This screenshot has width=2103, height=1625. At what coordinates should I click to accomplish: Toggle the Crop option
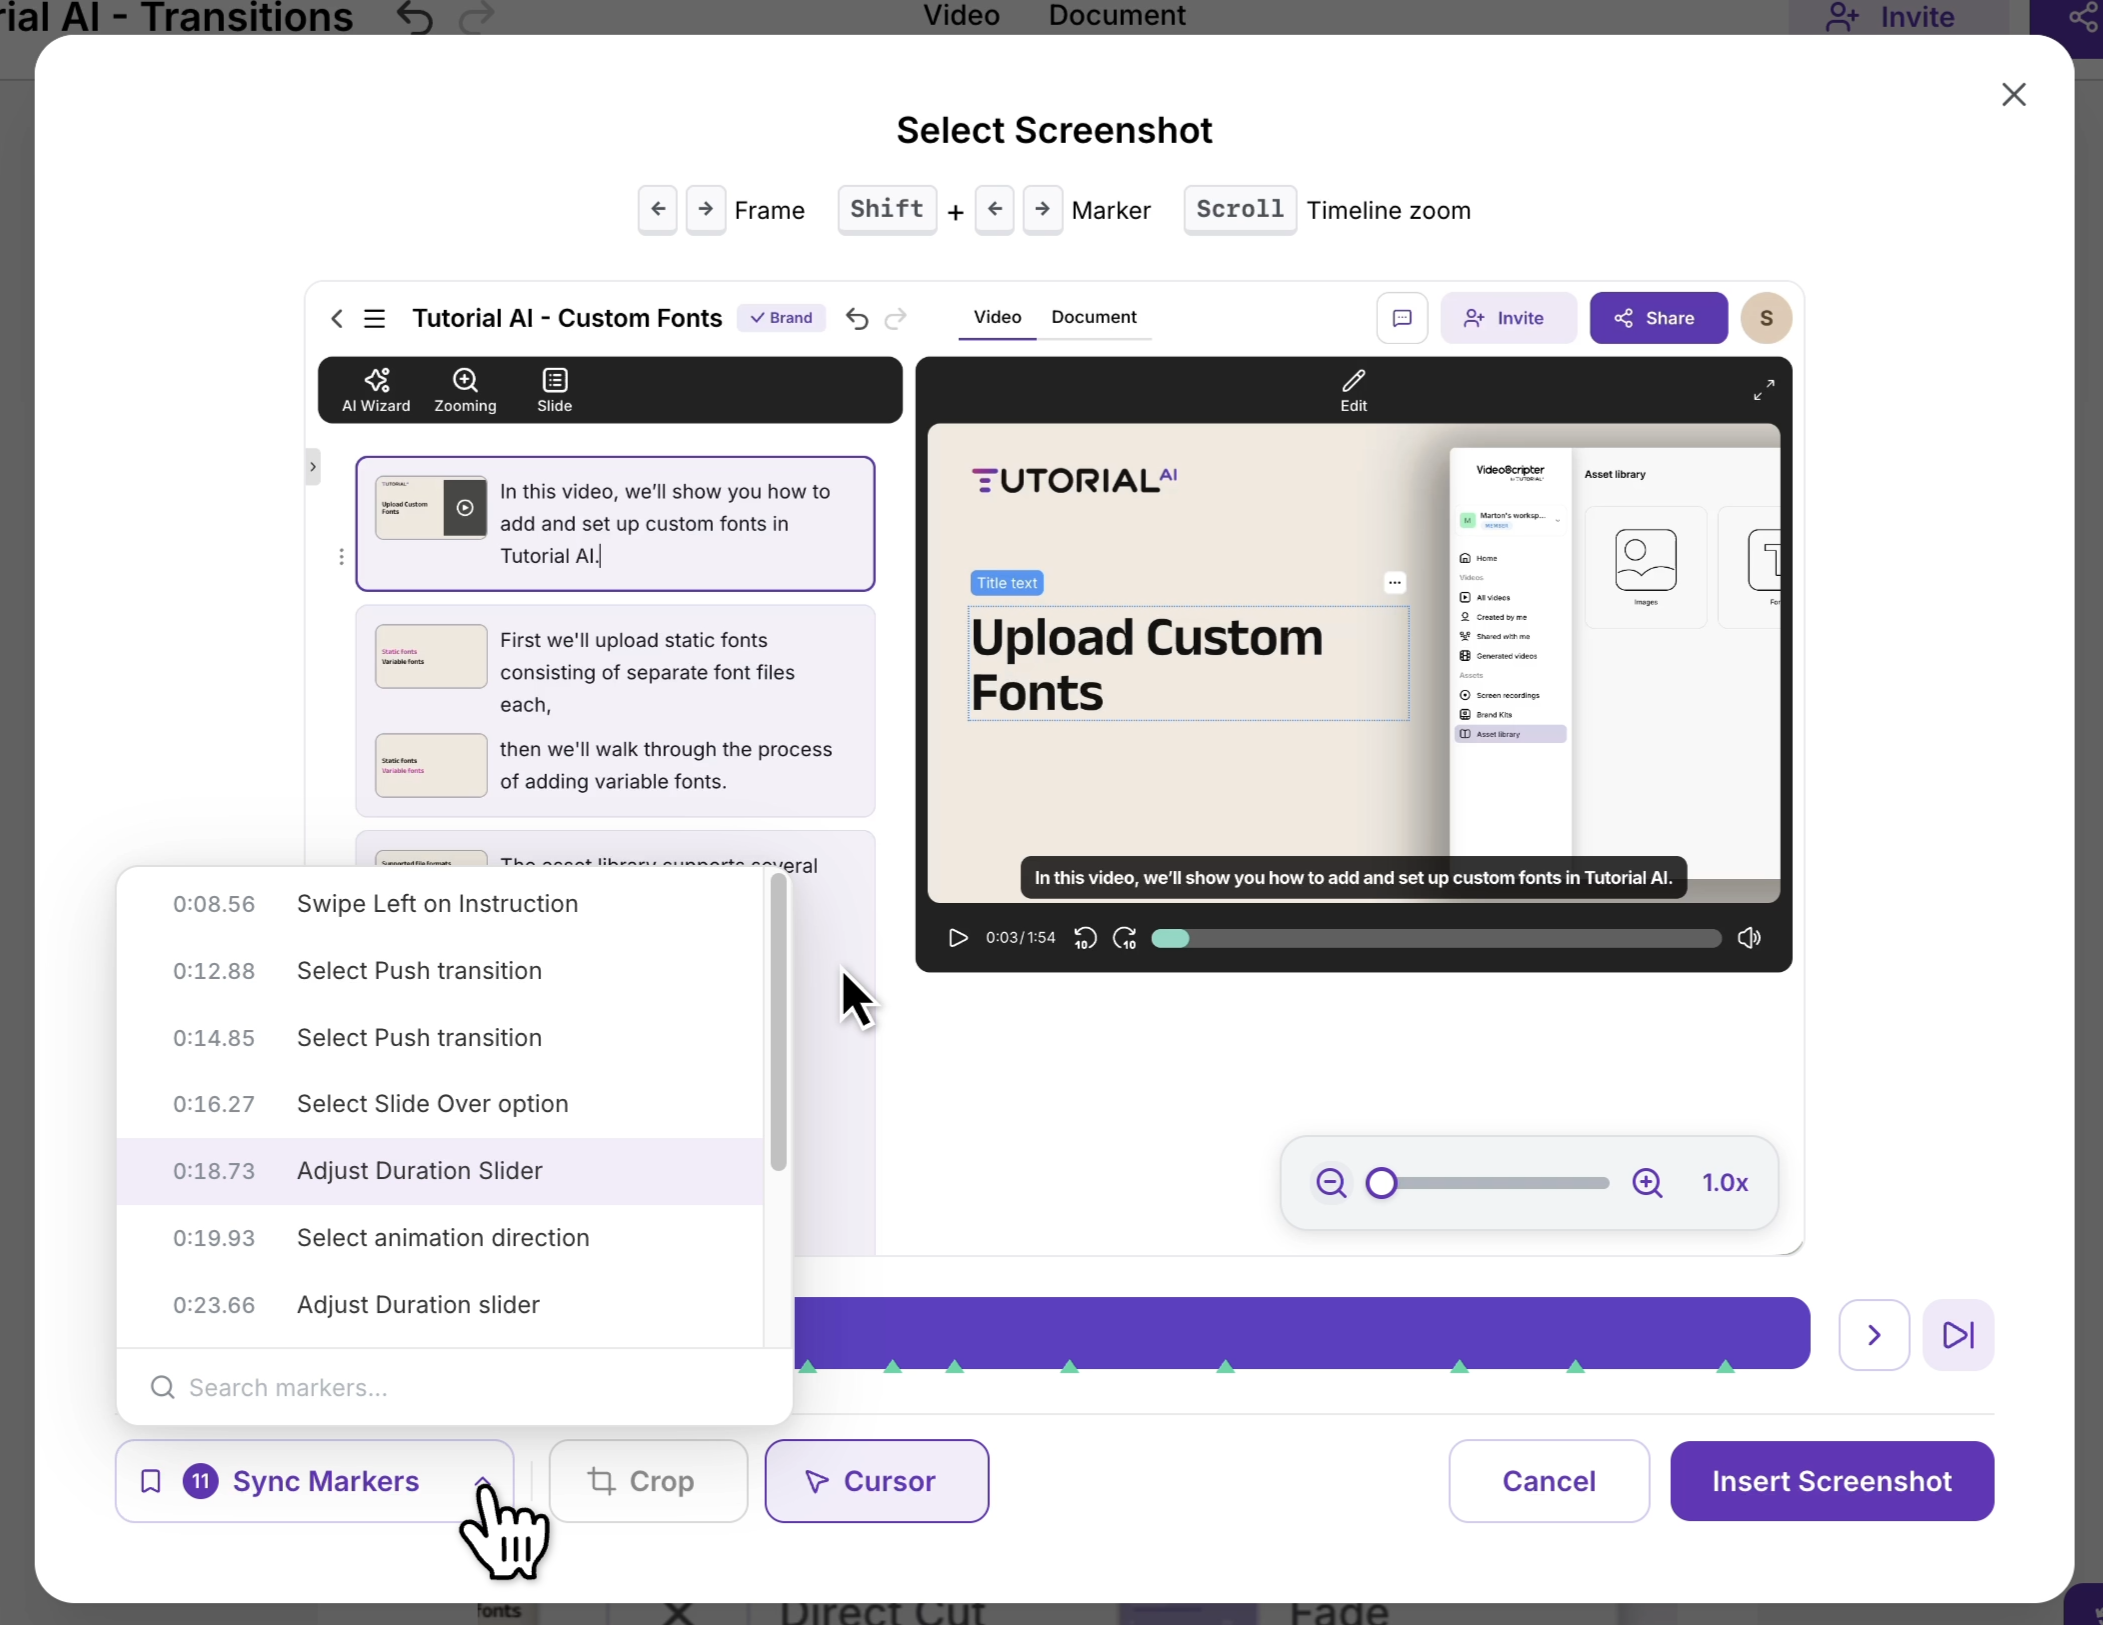(647, 1481)
